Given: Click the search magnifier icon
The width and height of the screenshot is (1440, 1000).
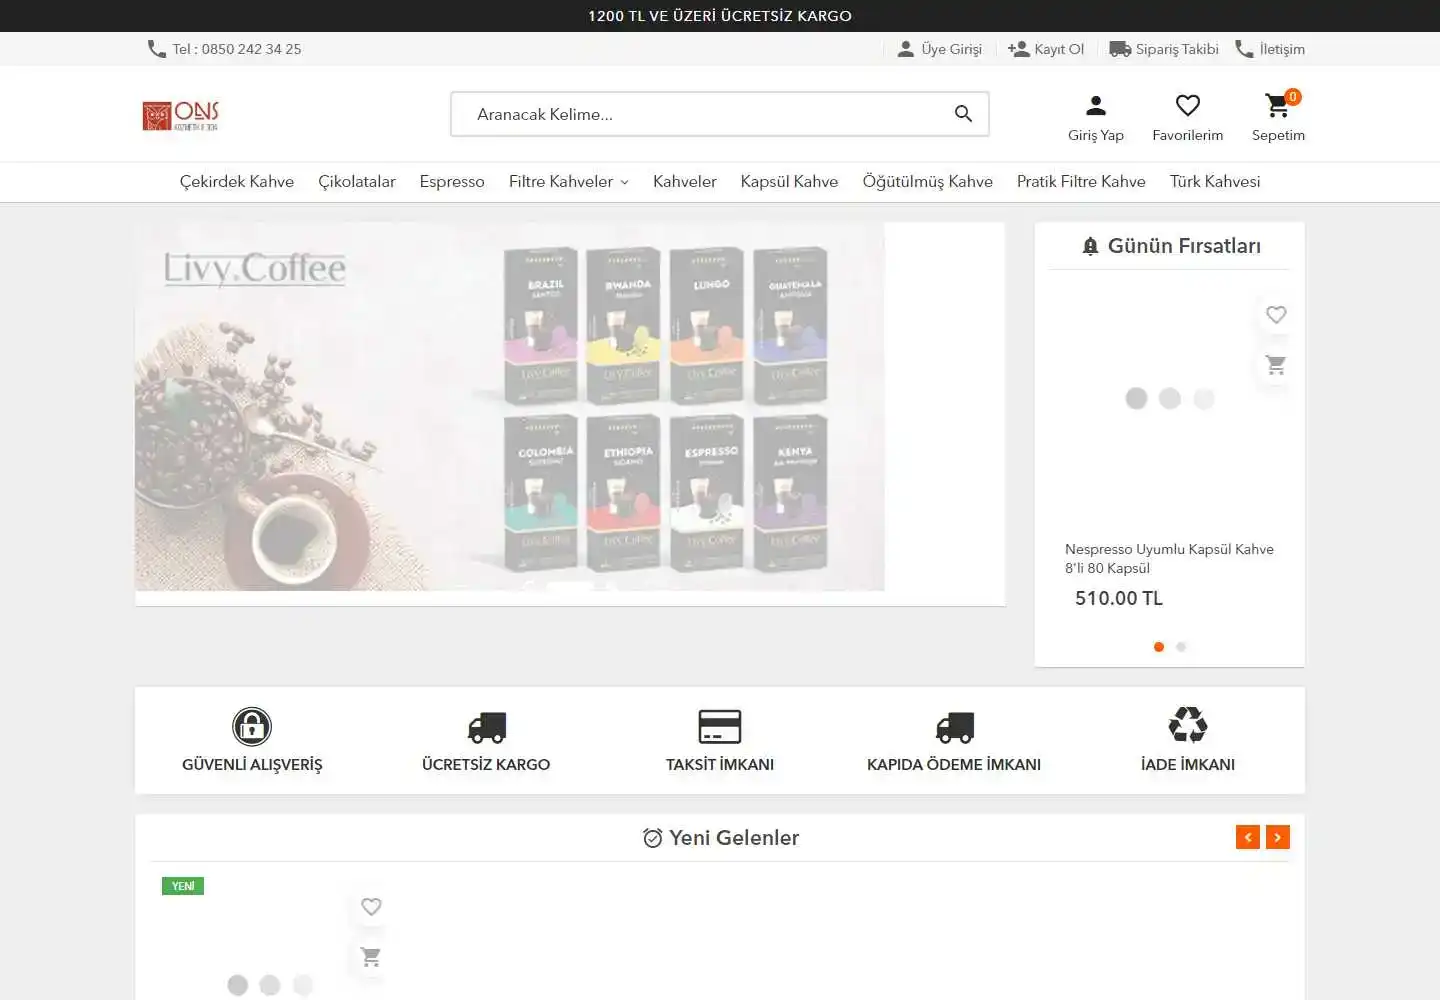Looking at the screenshot, I should 963,114.
